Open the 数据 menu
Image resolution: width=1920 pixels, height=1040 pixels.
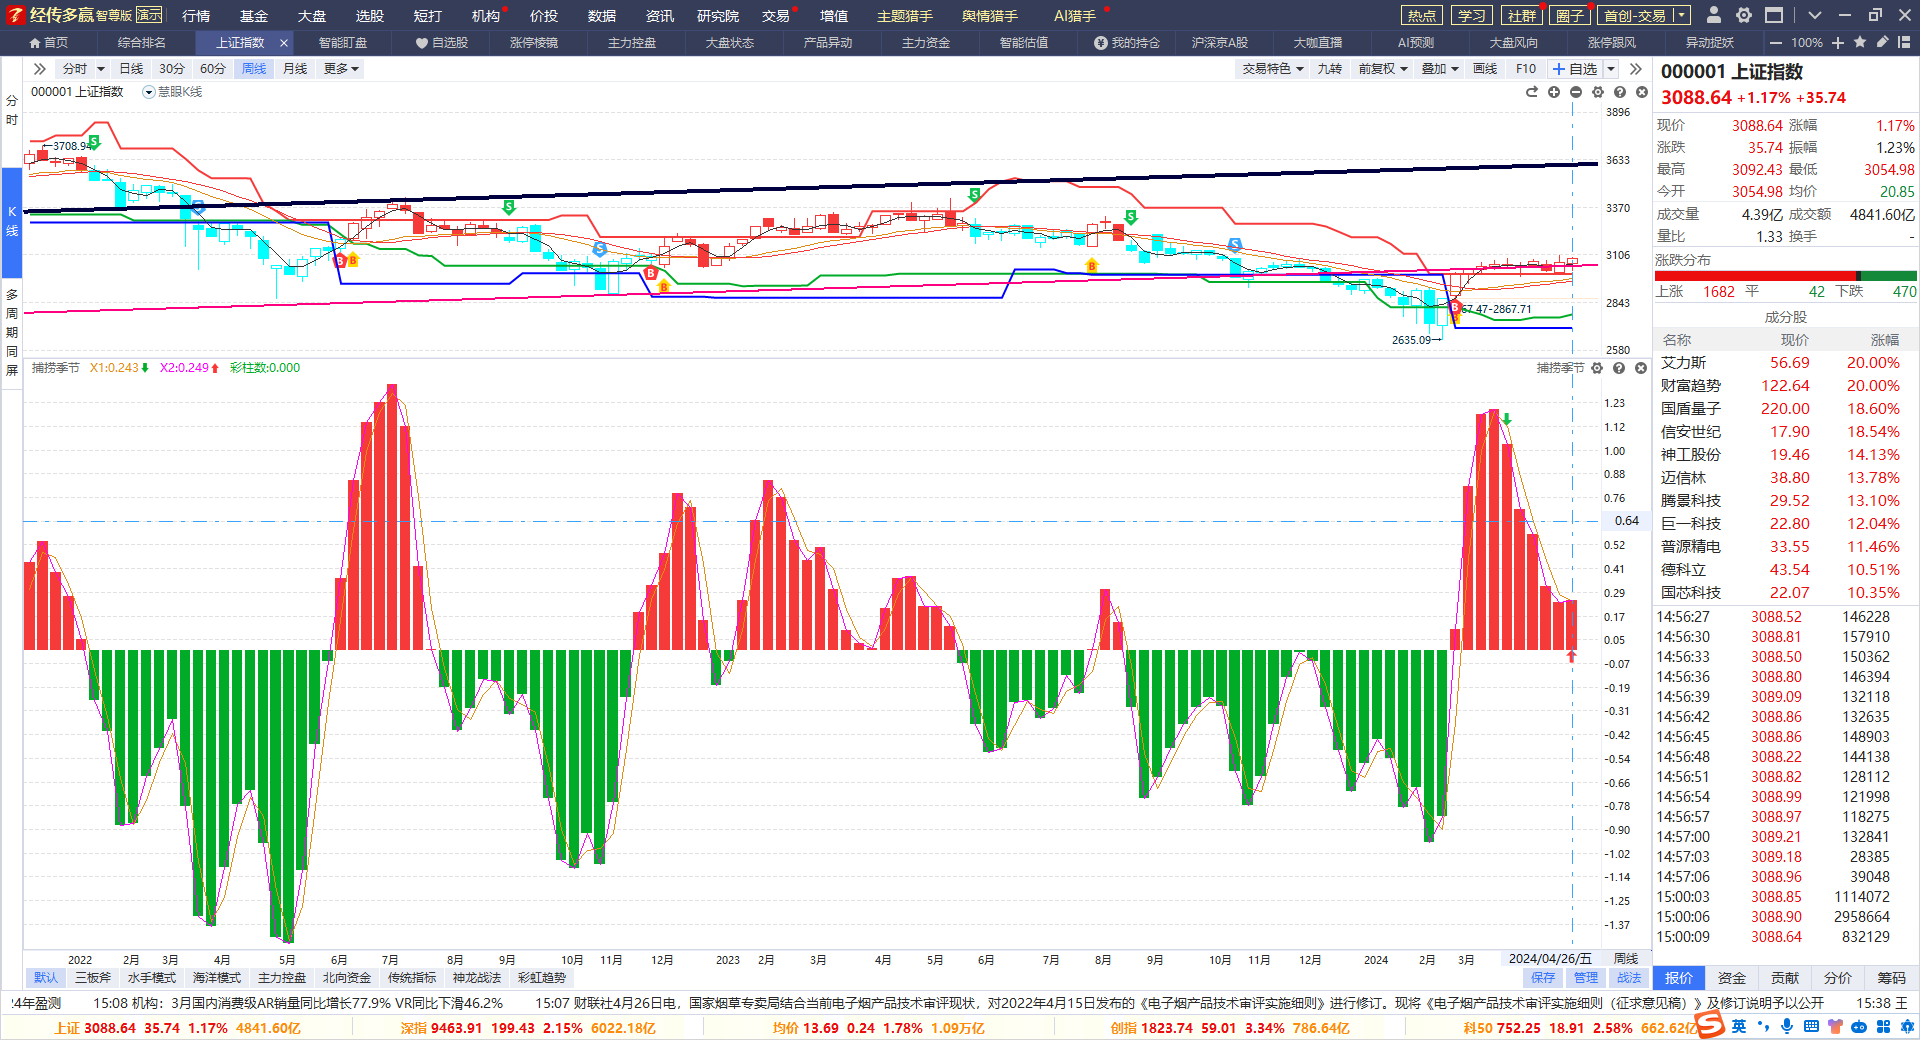tap(602, 15)
